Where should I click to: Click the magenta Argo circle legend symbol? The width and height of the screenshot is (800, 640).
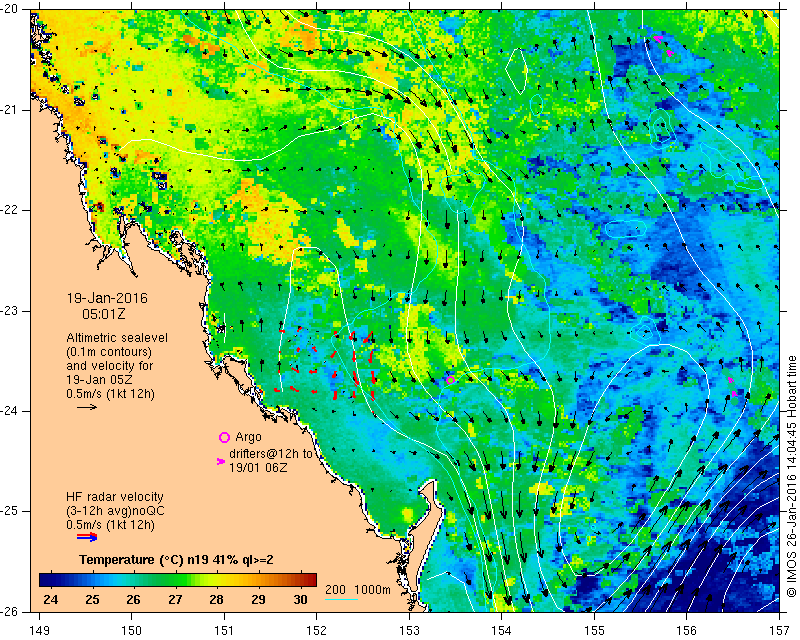pos(224,437)
